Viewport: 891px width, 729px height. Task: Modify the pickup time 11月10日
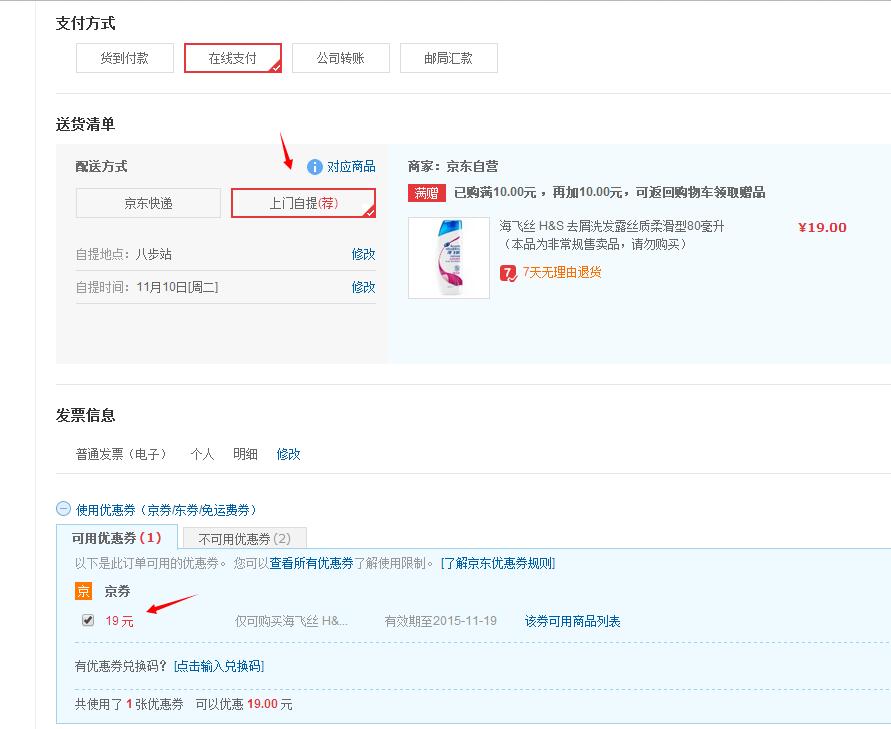pyautogui.click(x=363, y=287)
